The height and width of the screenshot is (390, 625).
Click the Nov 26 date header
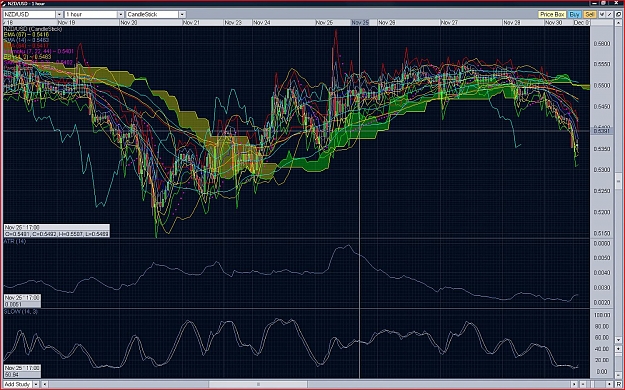(x=387, y=23)
